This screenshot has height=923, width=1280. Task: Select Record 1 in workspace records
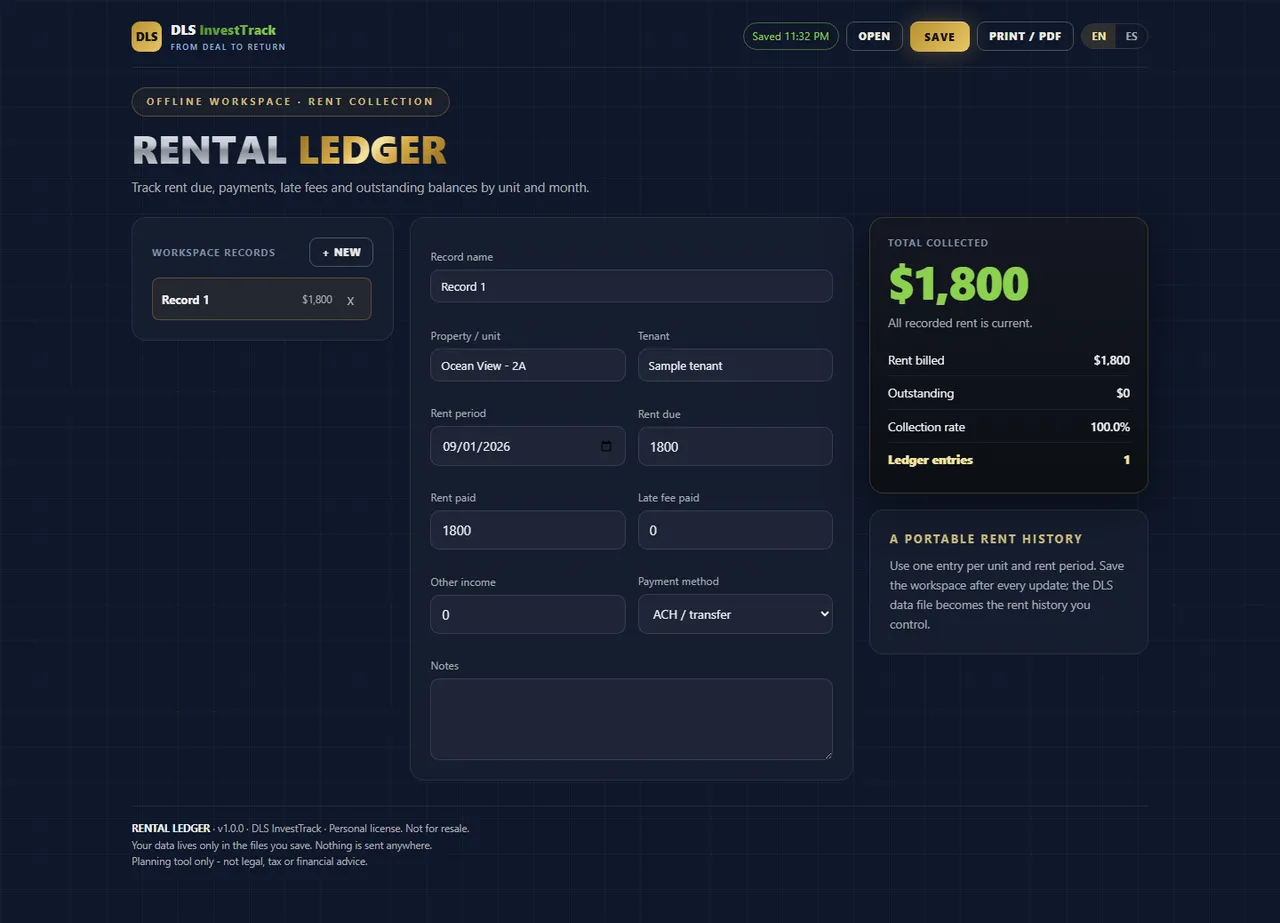pyautogui.click(x=261, y=299)
